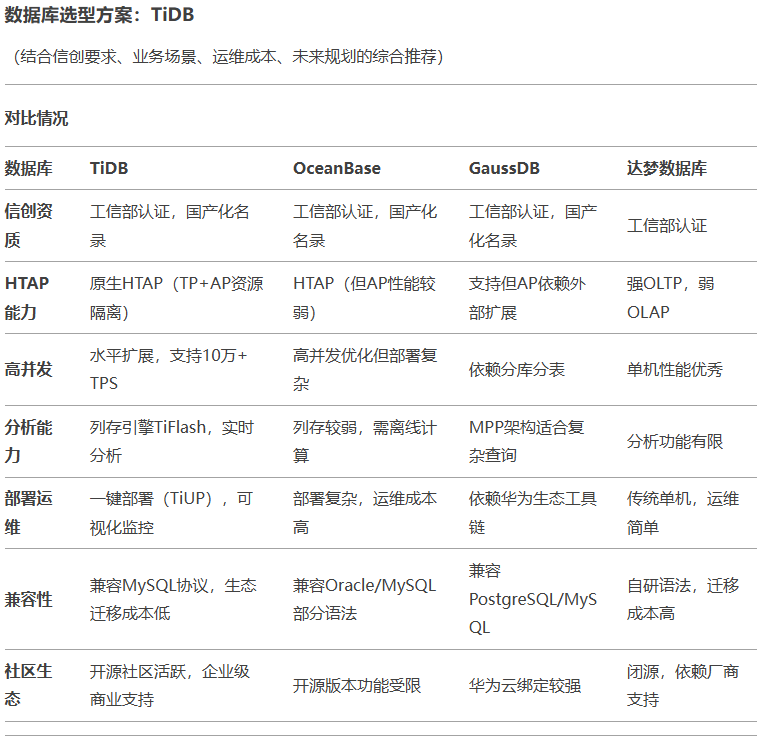Screen dimensions: 764x742
Task: Click the 'TiDB' column header
Action: click(109, 168)
